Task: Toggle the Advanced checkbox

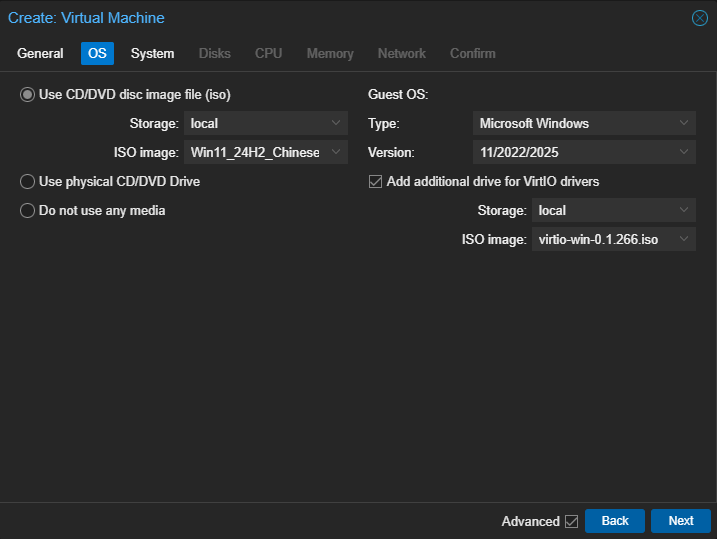Action: click(572, 521)
